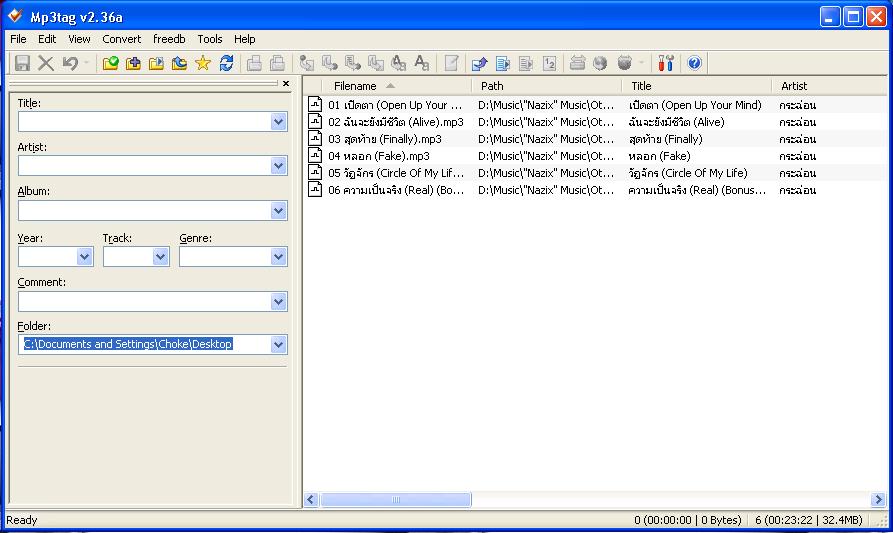893x533 pixels.
Task: Sort by the Filename column header
Action: point(396,86)
